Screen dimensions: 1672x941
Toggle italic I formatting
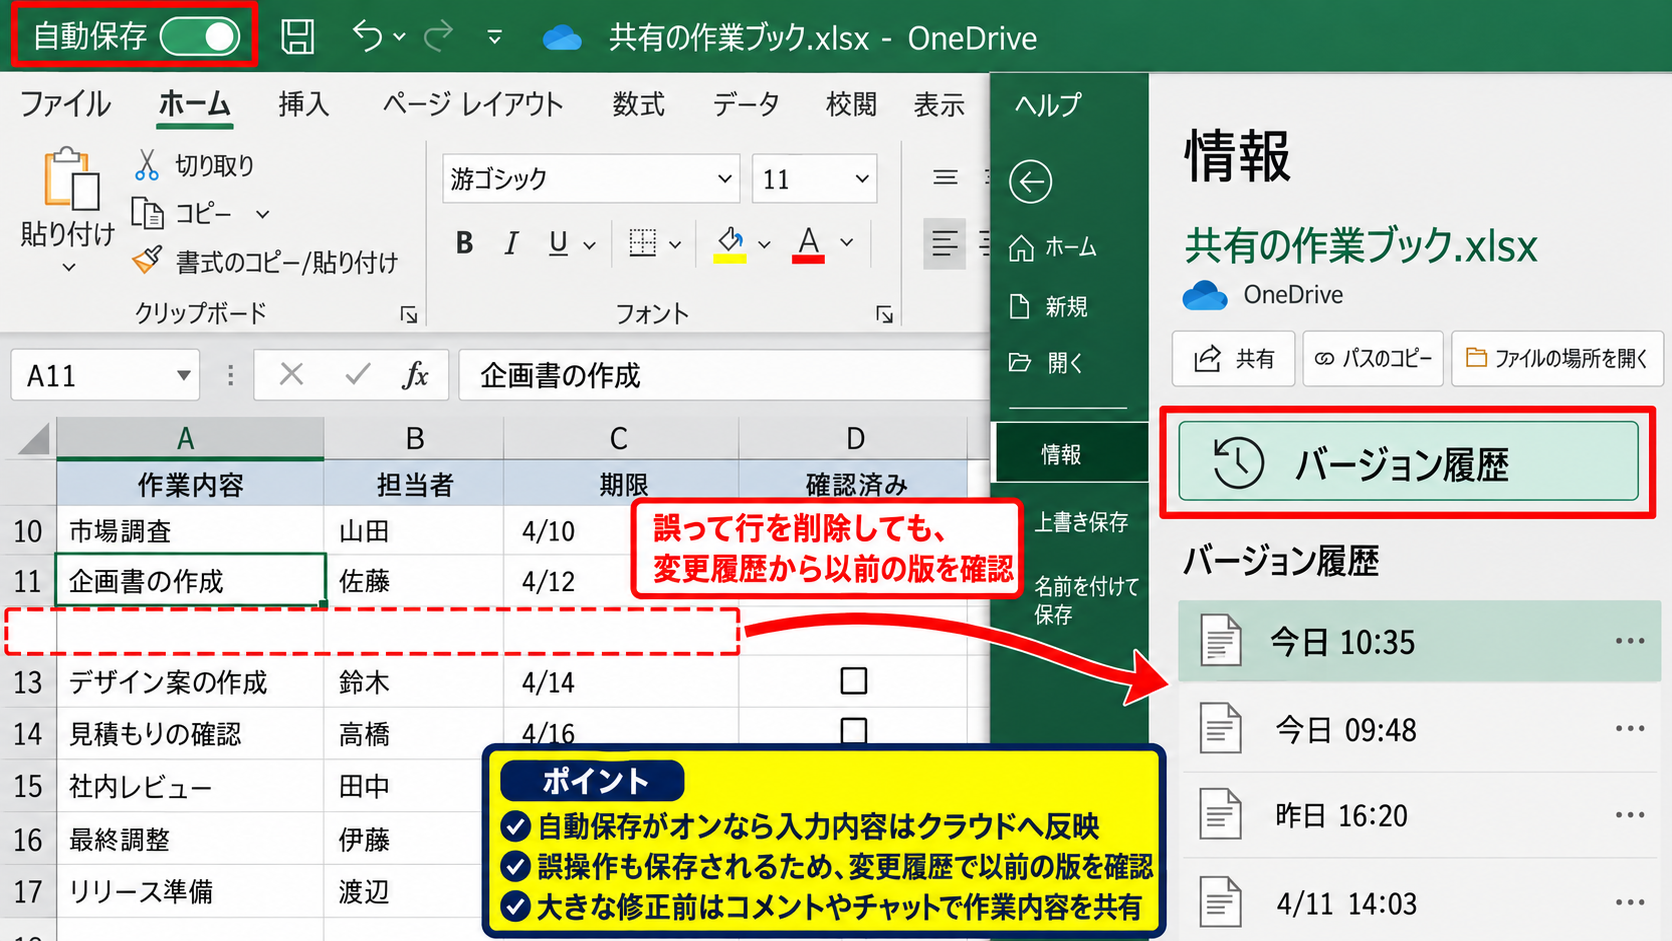coord(511,243)
